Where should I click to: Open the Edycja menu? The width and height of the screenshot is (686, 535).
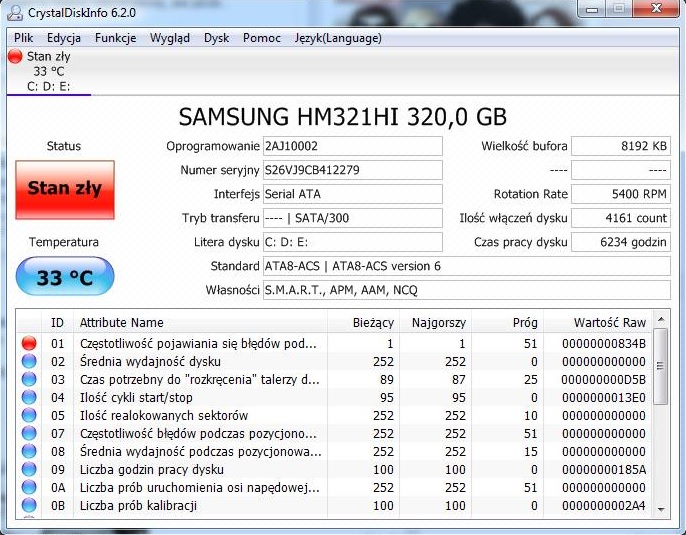pyautogui.click(x=64, y=38)
